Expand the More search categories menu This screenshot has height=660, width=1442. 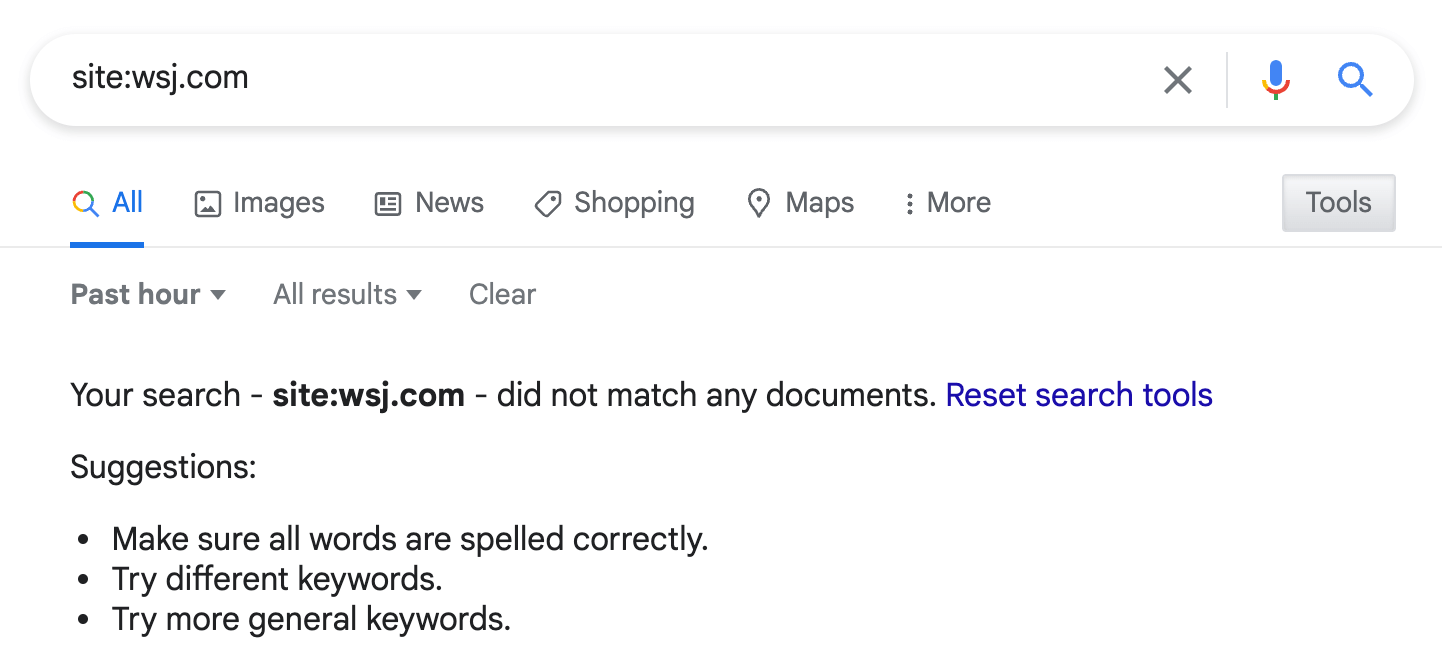click(x=944, y=203)
